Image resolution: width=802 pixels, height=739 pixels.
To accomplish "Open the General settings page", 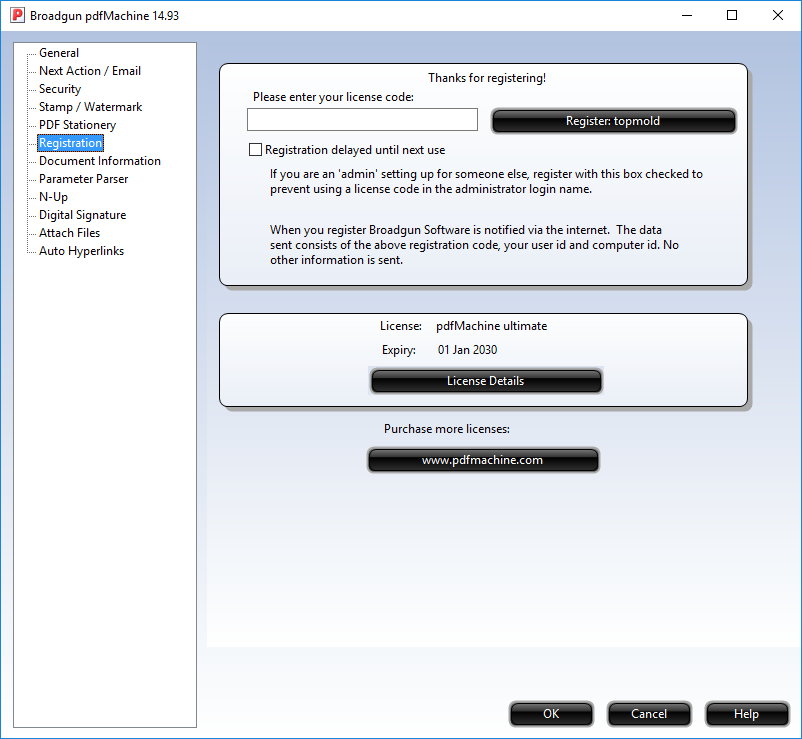I will pos(59,53).
